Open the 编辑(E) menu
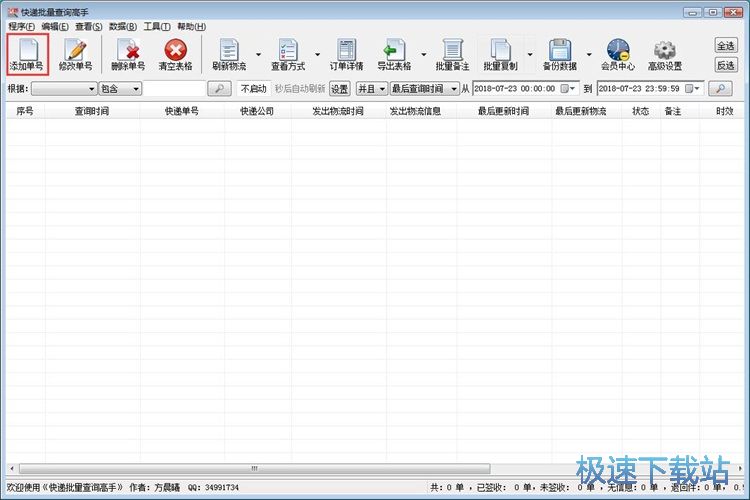Screen dimensions: 750x500 pos(55,26)
